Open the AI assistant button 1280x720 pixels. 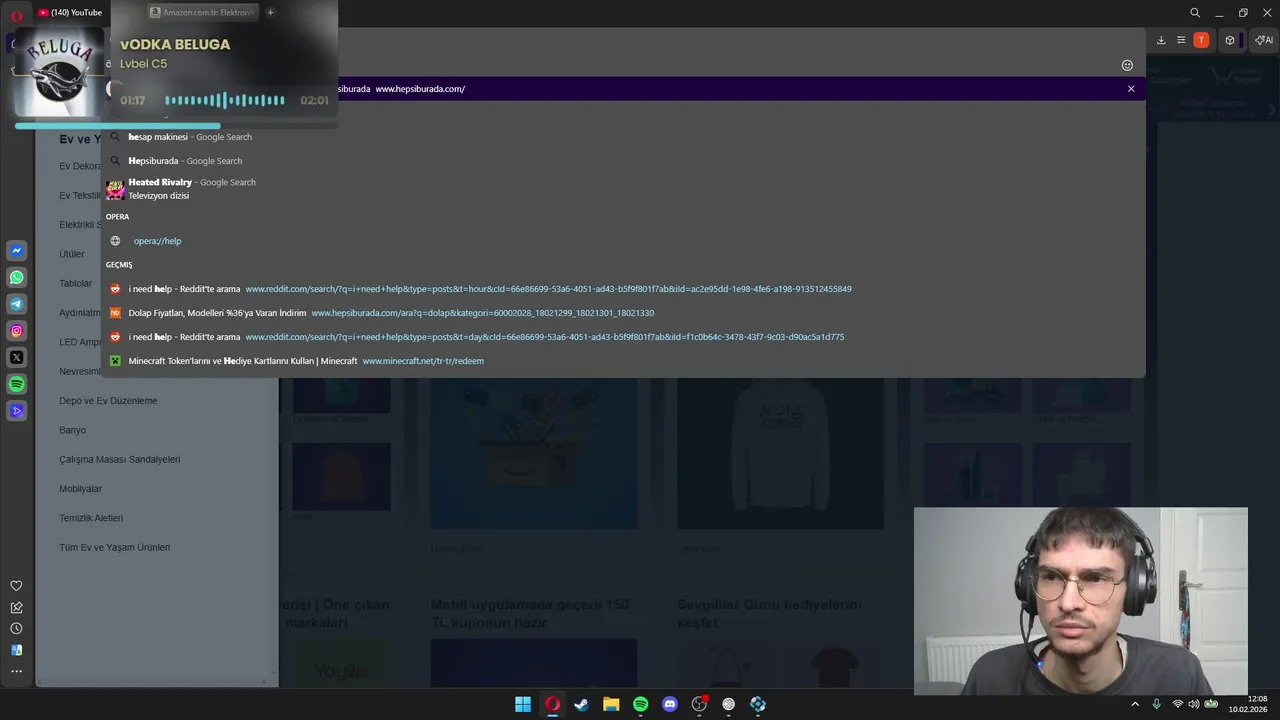1264,40
